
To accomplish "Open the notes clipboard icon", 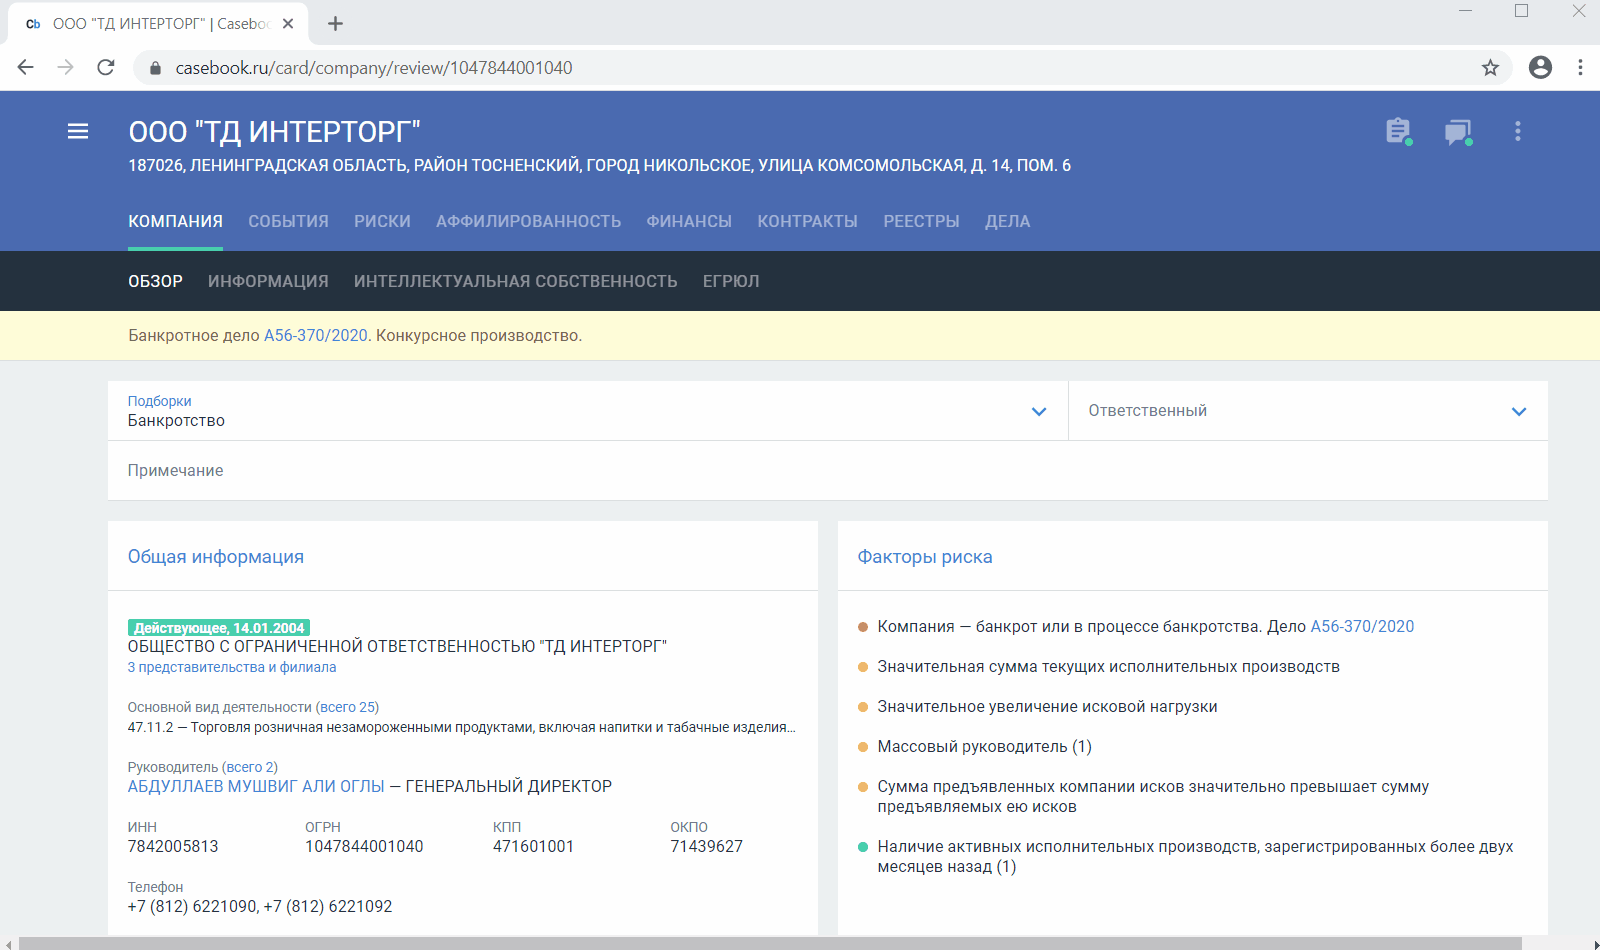I will (1398, 131).
